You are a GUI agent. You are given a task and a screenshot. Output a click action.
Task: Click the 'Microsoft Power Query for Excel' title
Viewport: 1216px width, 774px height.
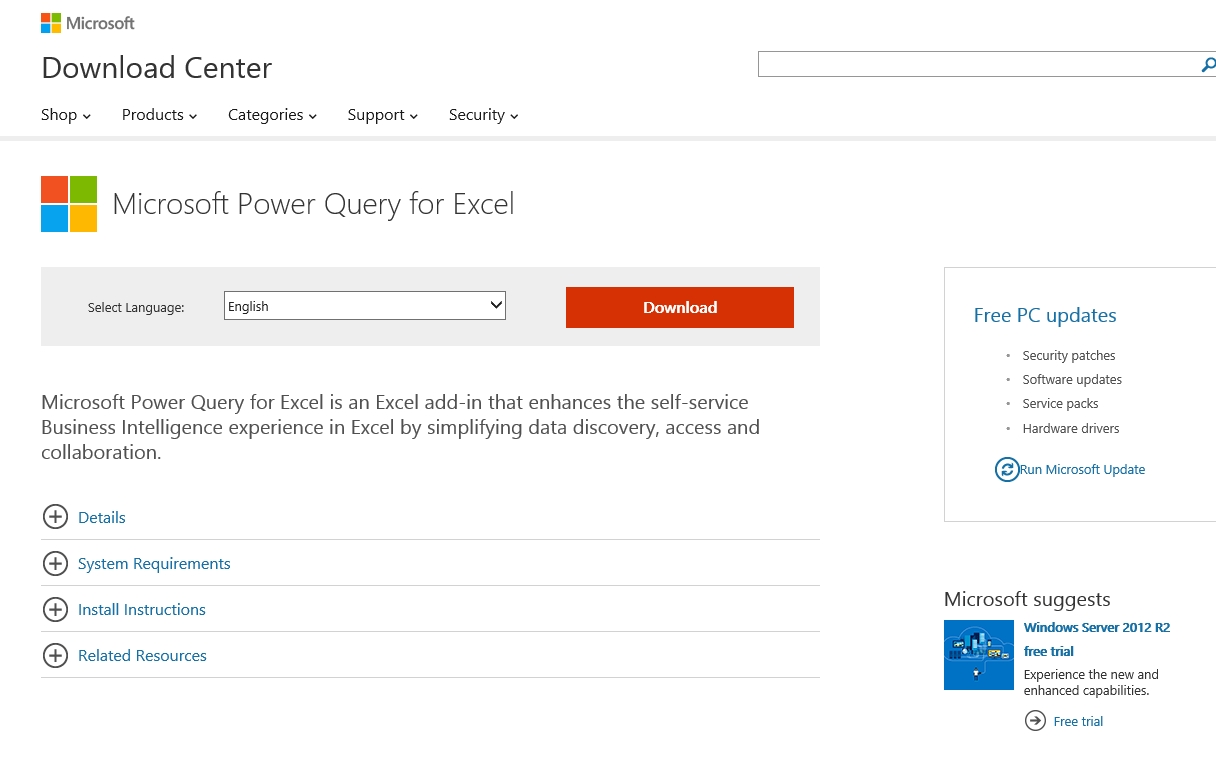pyautogui.click(x=313, y=204)
